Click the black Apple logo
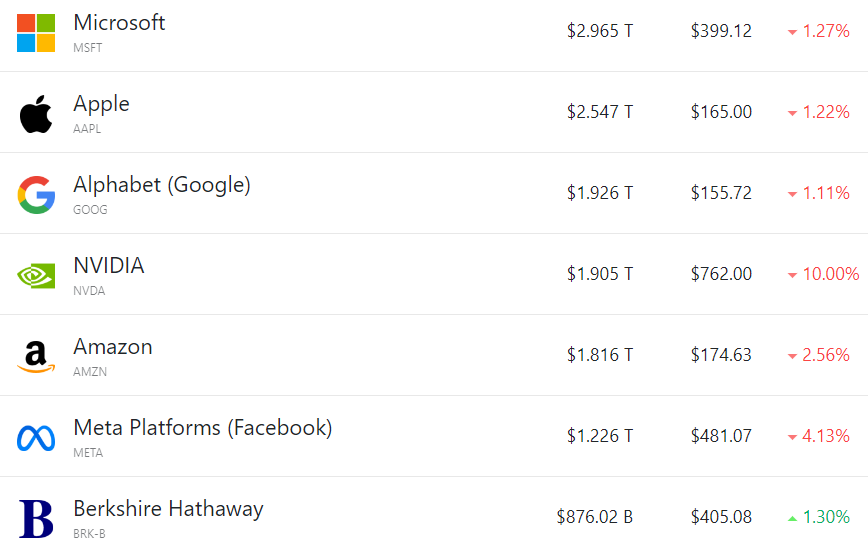The width and height of the screenshot is (868, 557). click(36, 113)
